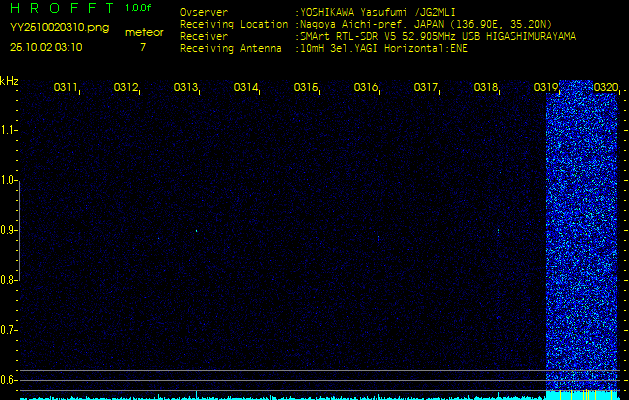Viewport: 629px width, 400px height.
Task: Click the 0318 time marker
Action: [485, 87]
